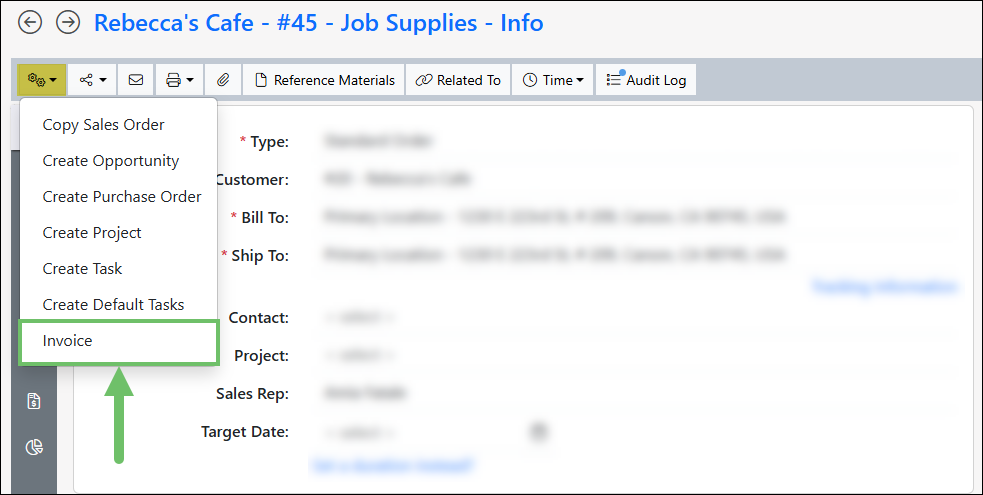Click the Sales Rep value field
The image size is (983, 495).
[365, 393]
